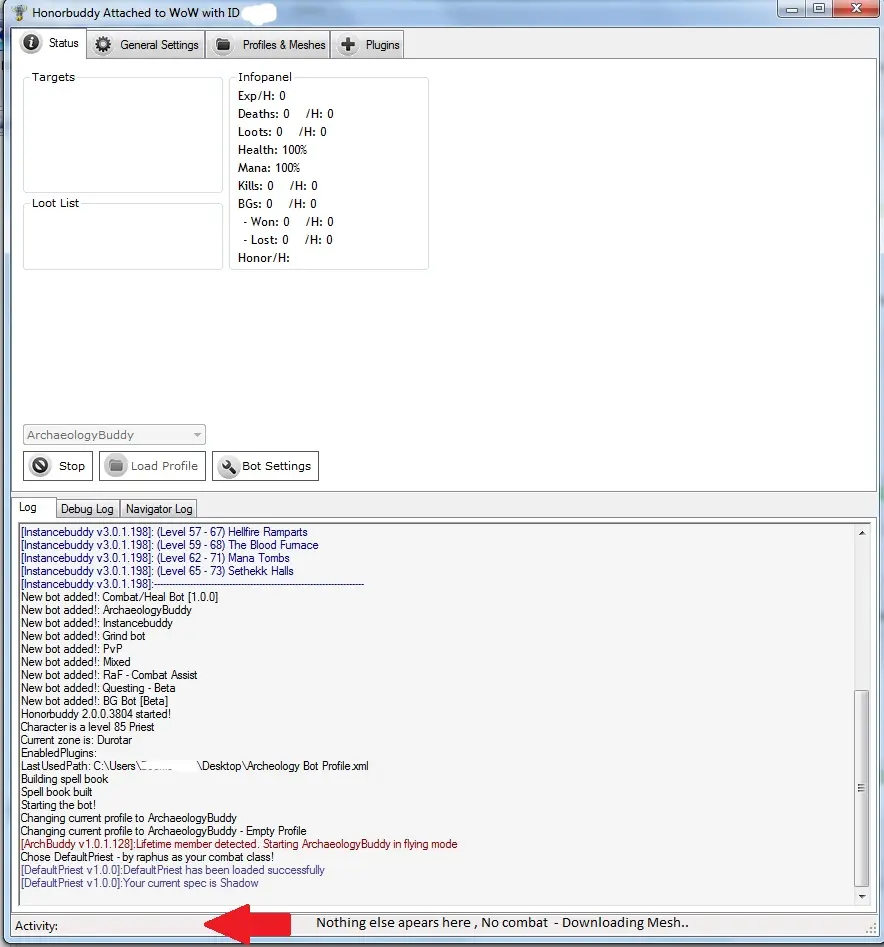This screenshot has width=884, height=947.
Task: Click the info icon on Status tab
Action: click(x=32, y=44)
